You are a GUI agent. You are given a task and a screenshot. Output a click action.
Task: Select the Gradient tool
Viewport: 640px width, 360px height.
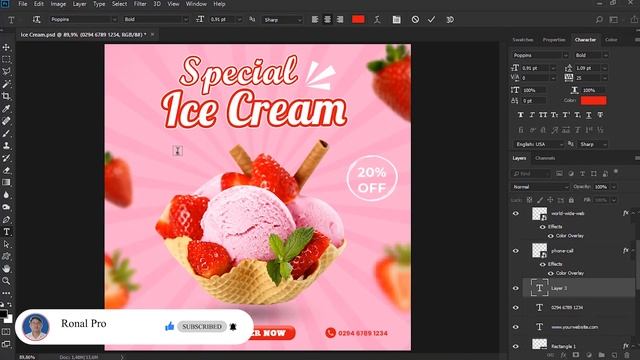[x=6, y=182]
